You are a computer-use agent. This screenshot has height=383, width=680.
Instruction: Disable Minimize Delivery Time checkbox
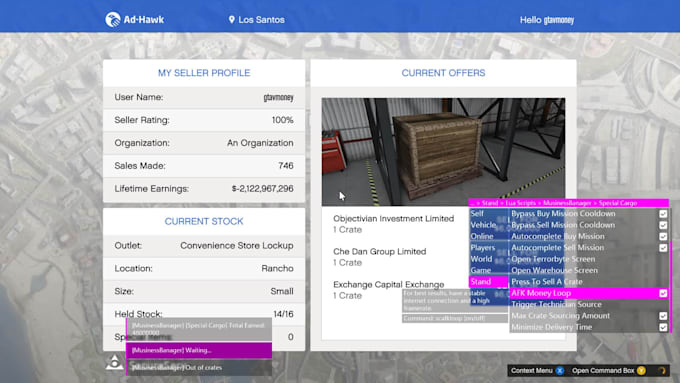(x=663, y=327)
